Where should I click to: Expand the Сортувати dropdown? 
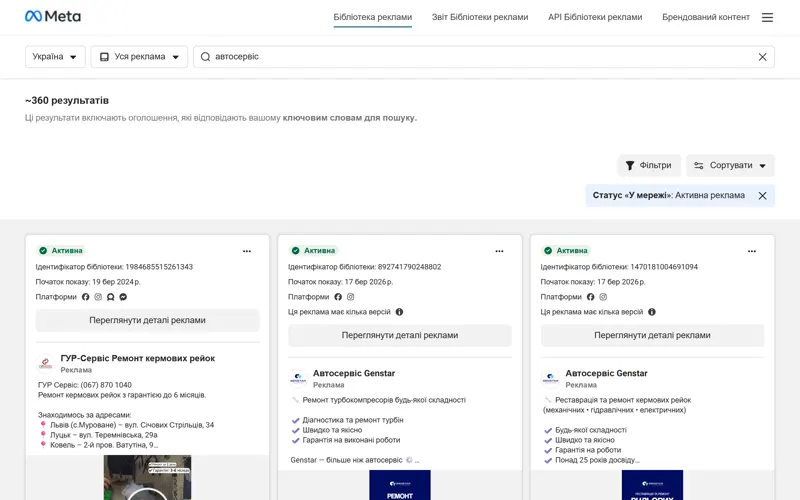[x=730, y=165]
